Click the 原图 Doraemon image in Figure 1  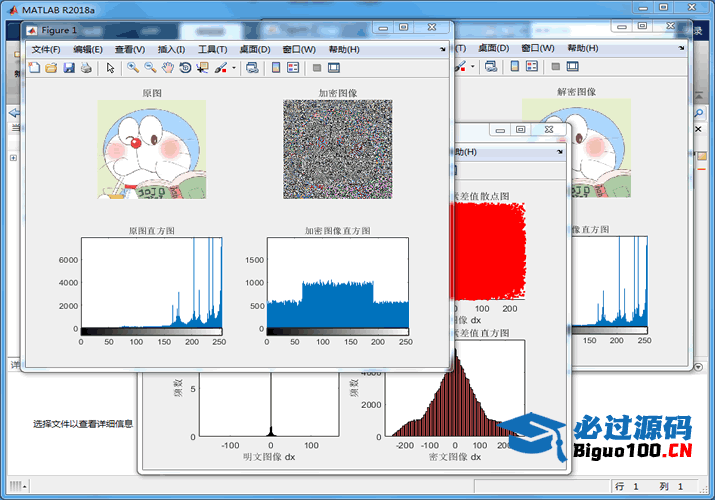(152, 149)
